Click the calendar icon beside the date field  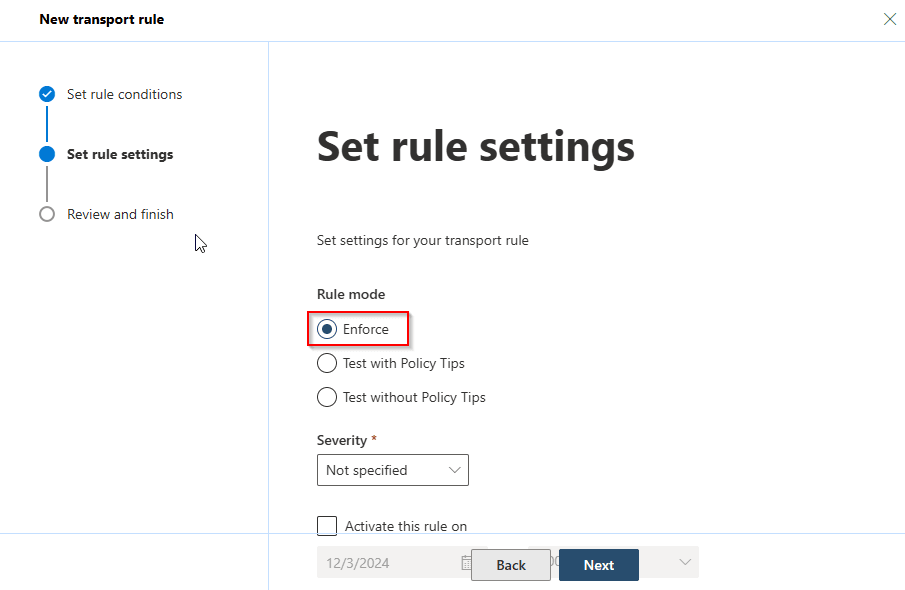coord(466,563)
